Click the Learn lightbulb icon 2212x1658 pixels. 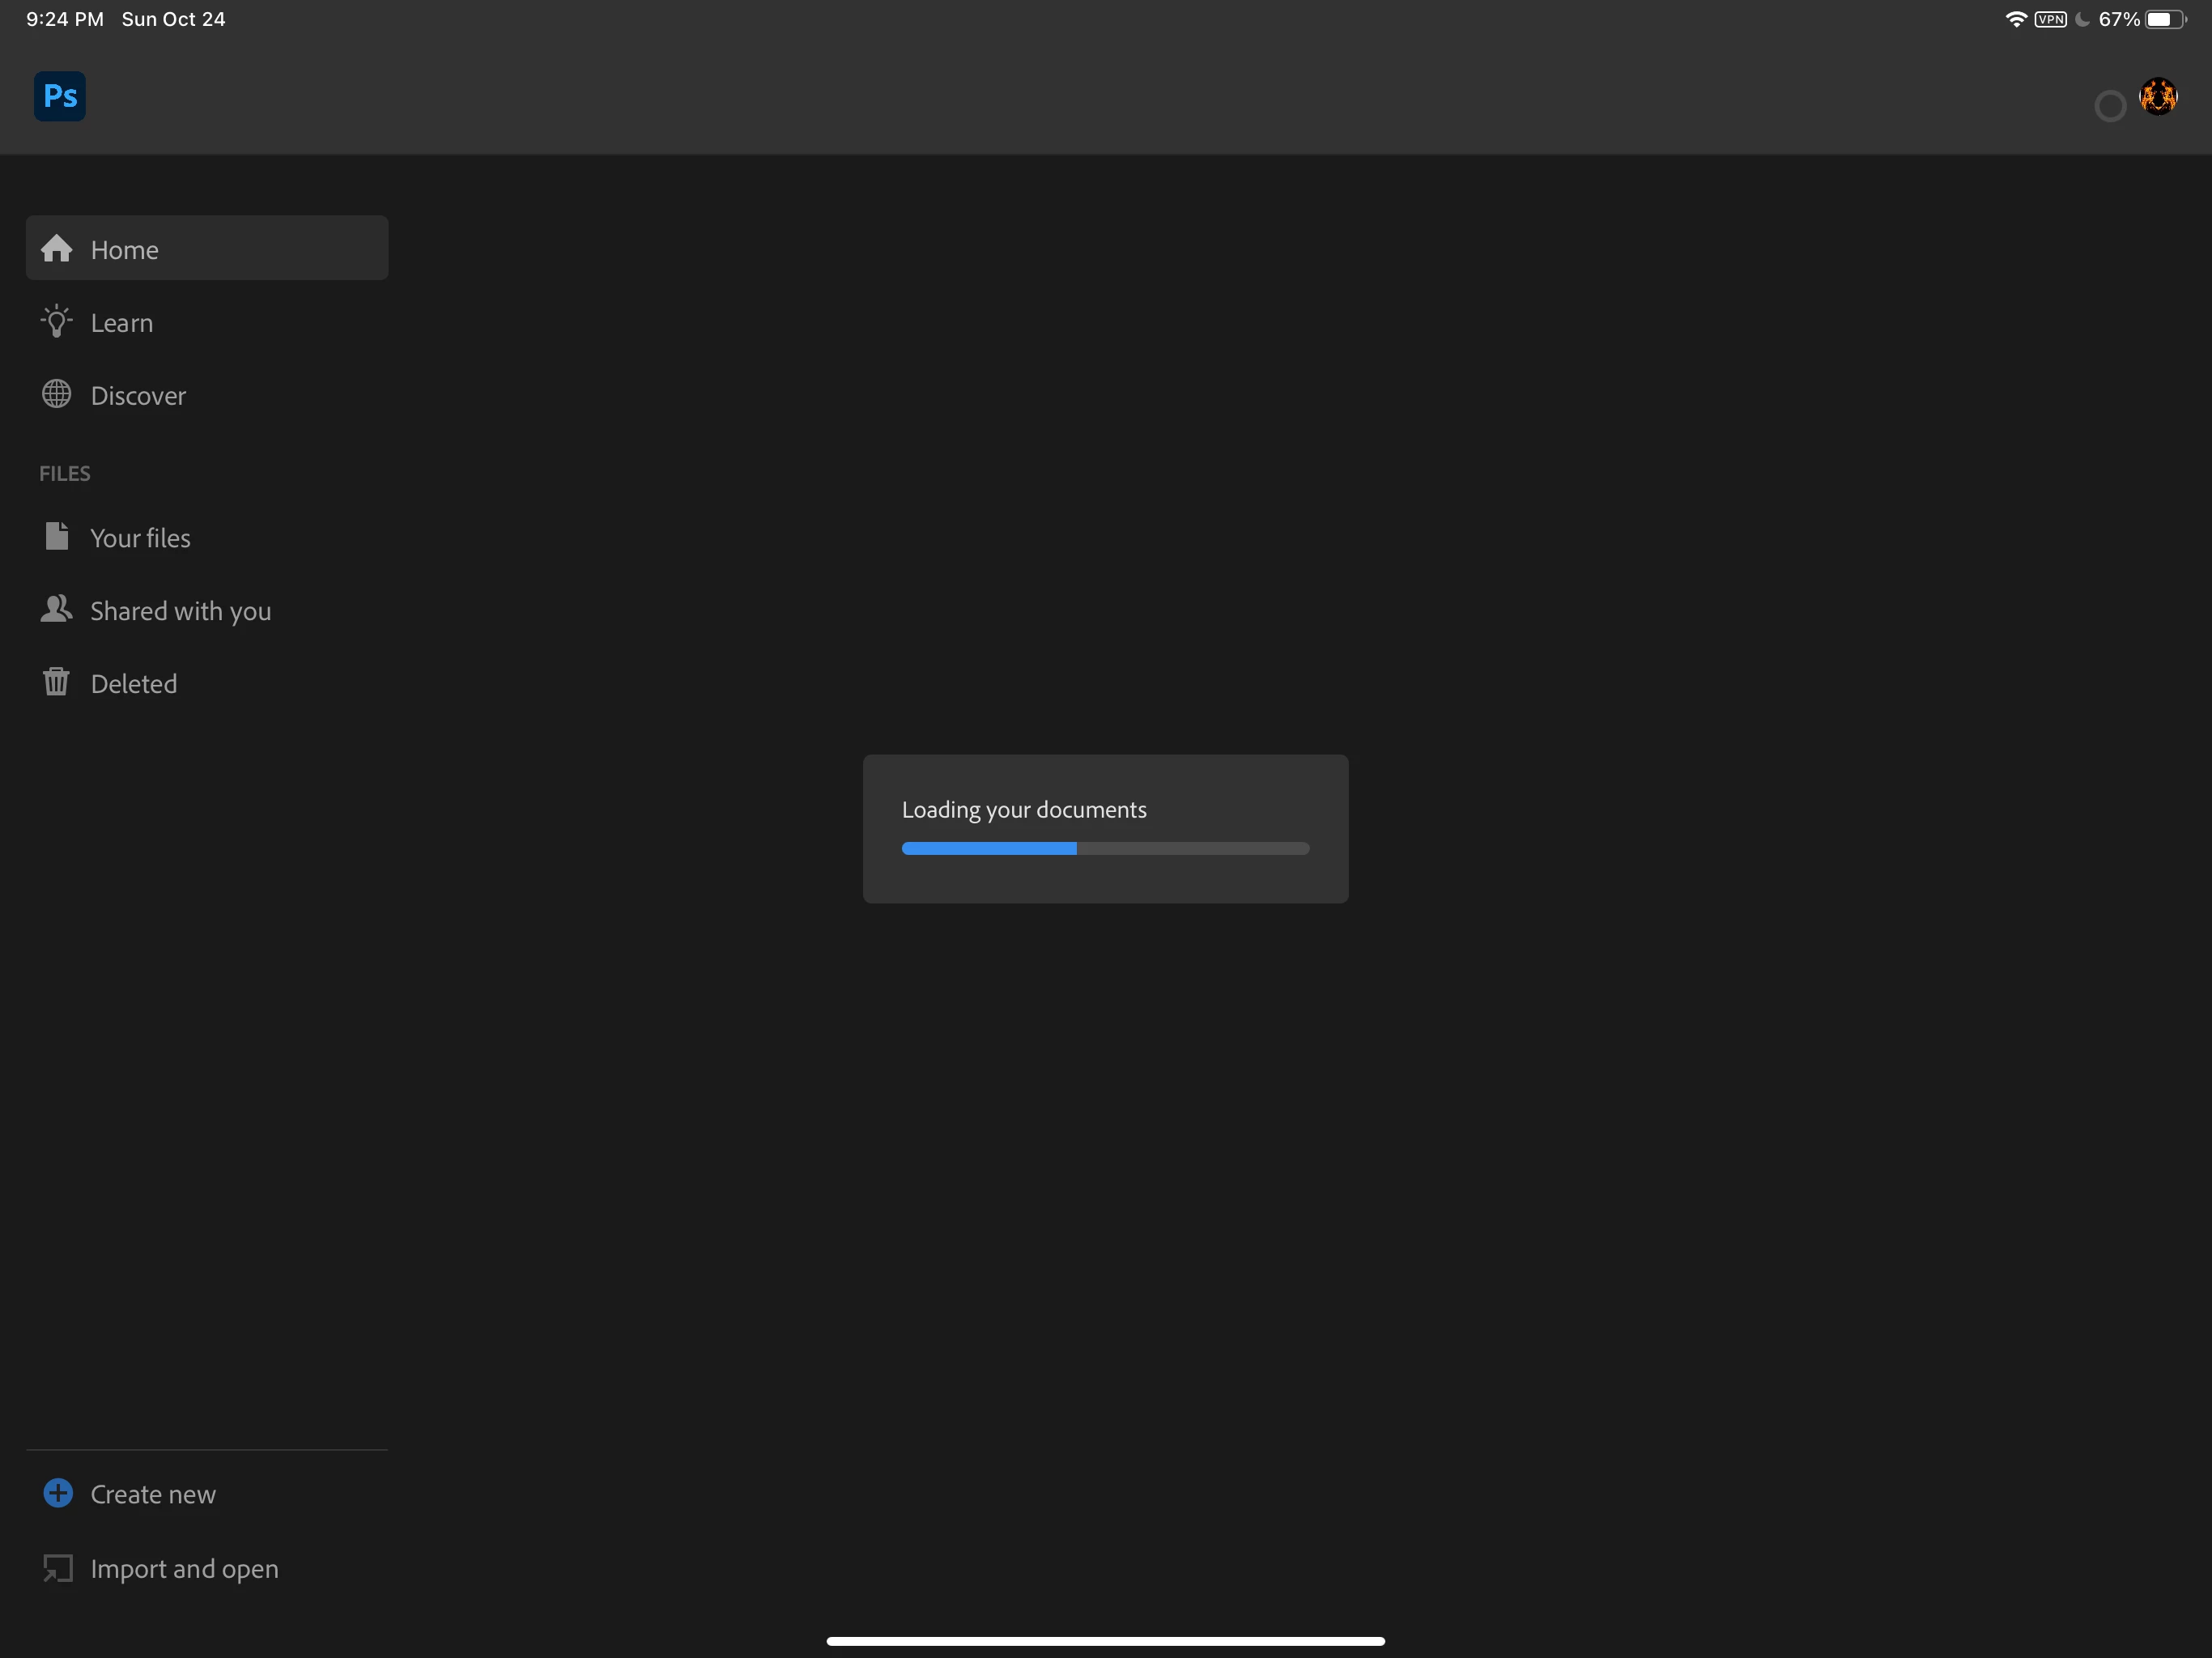click(57, 322)
